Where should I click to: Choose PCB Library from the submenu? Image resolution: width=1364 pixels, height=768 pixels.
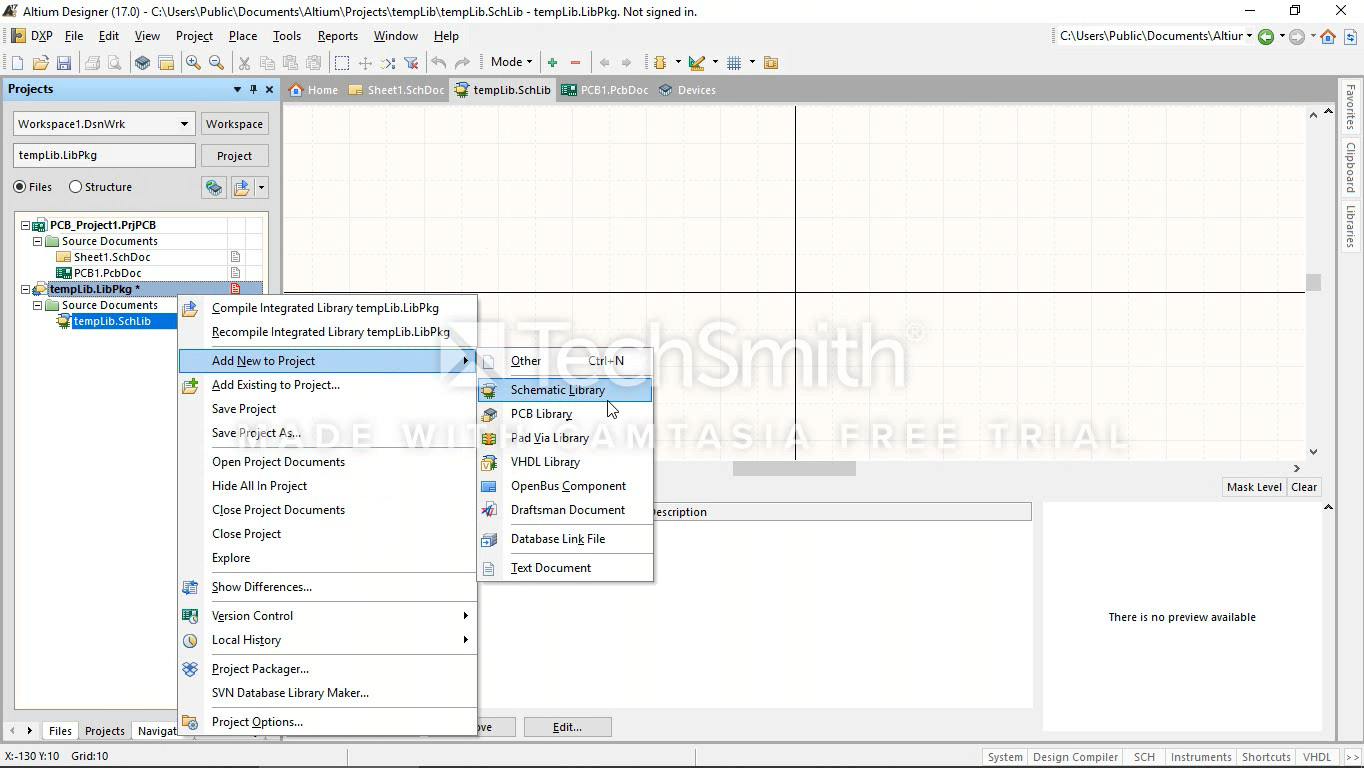click(541, 414)
